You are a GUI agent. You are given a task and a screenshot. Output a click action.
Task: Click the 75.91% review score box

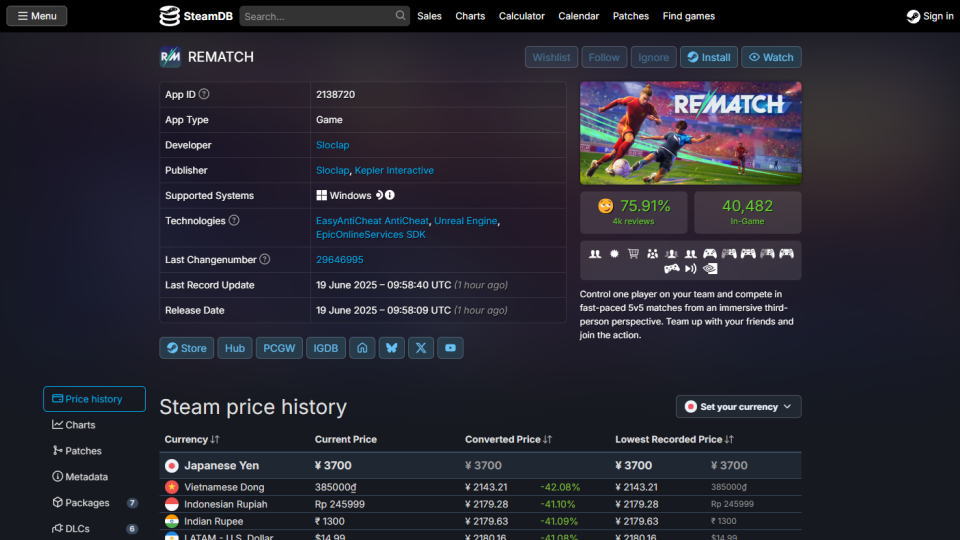click(x=634, y=212)
